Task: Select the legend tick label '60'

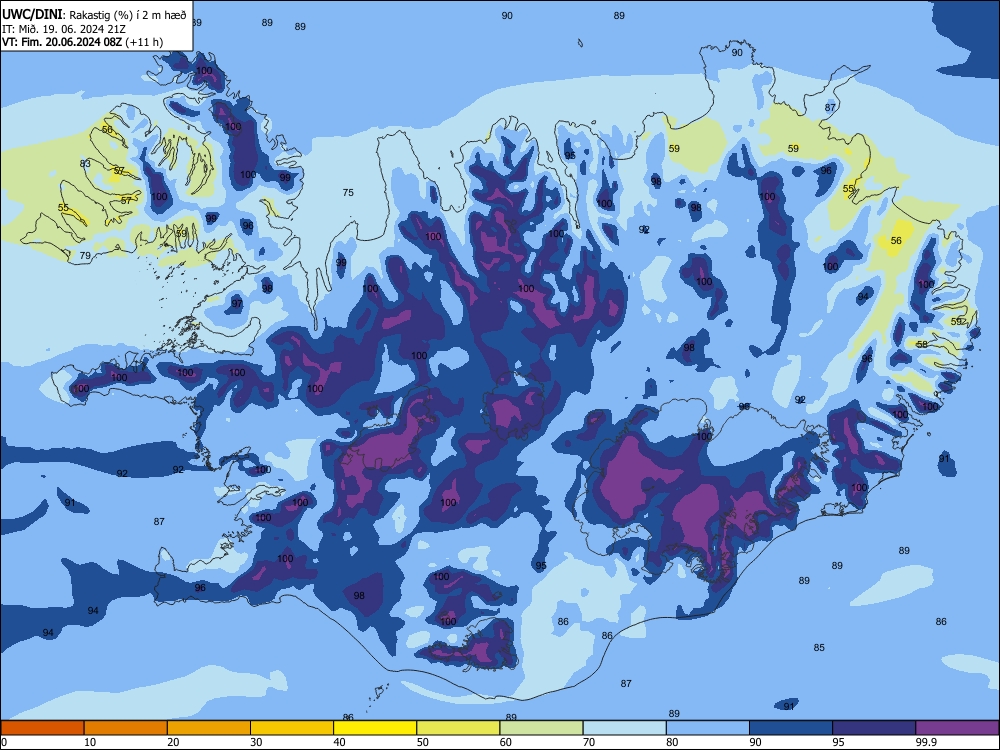Action: [x=506, y=742]
